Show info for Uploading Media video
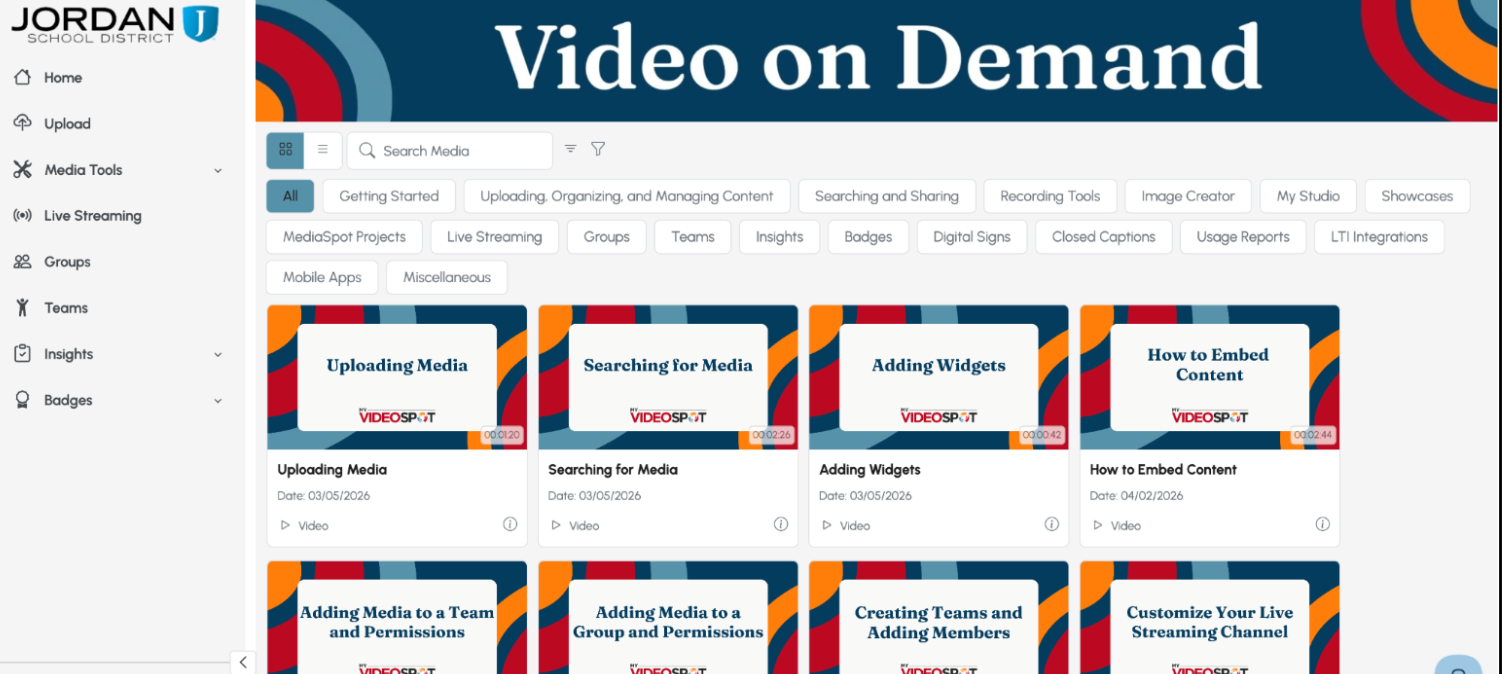 pyautogui.click(x=510, y=524)
